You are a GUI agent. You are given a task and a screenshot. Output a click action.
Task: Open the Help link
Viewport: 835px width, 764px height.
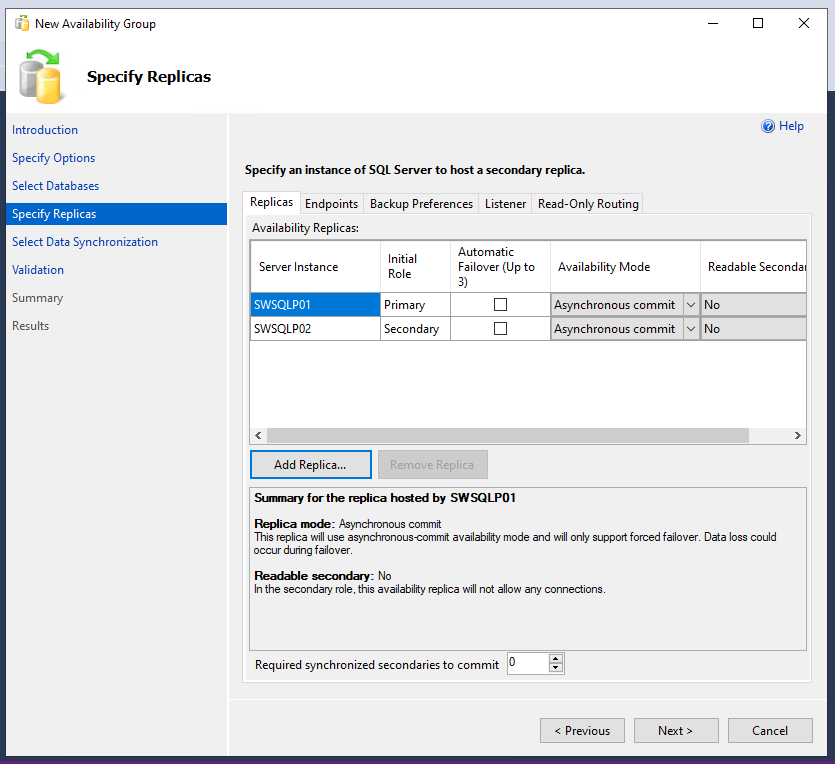(791, 126)
